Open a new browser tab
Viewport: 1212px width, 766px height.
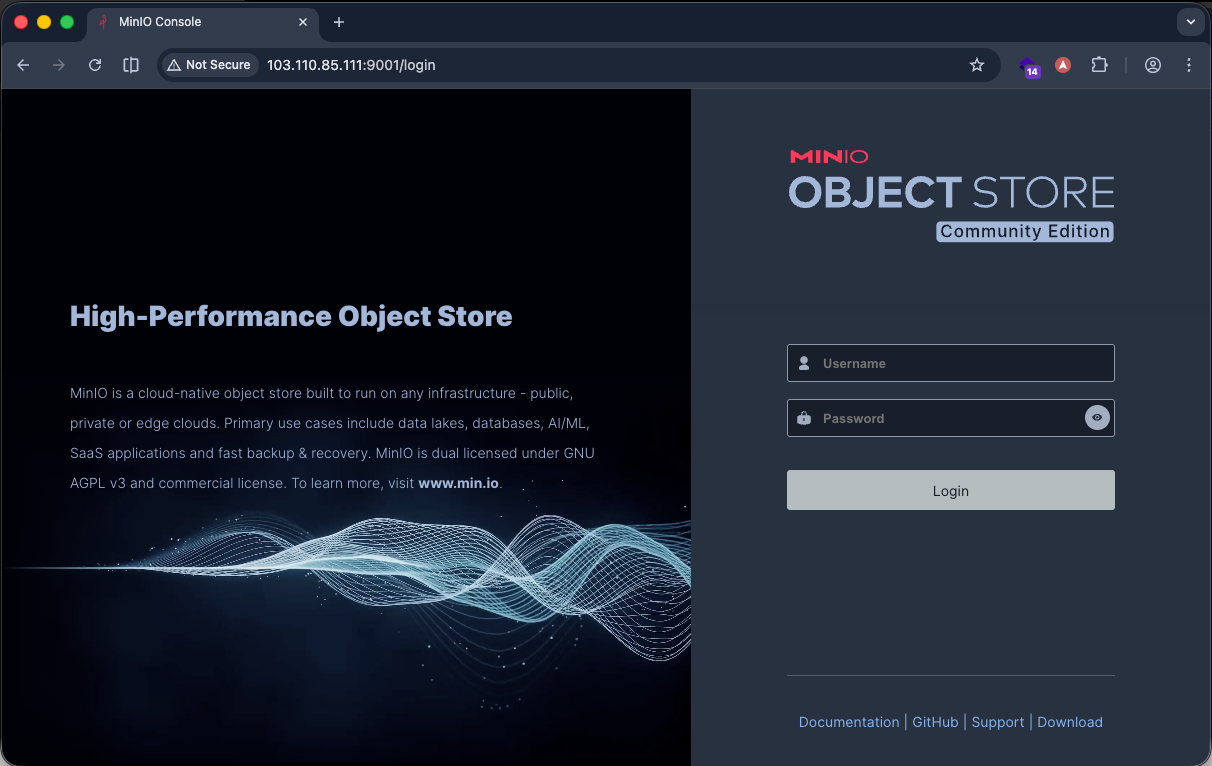pos(339,22)
